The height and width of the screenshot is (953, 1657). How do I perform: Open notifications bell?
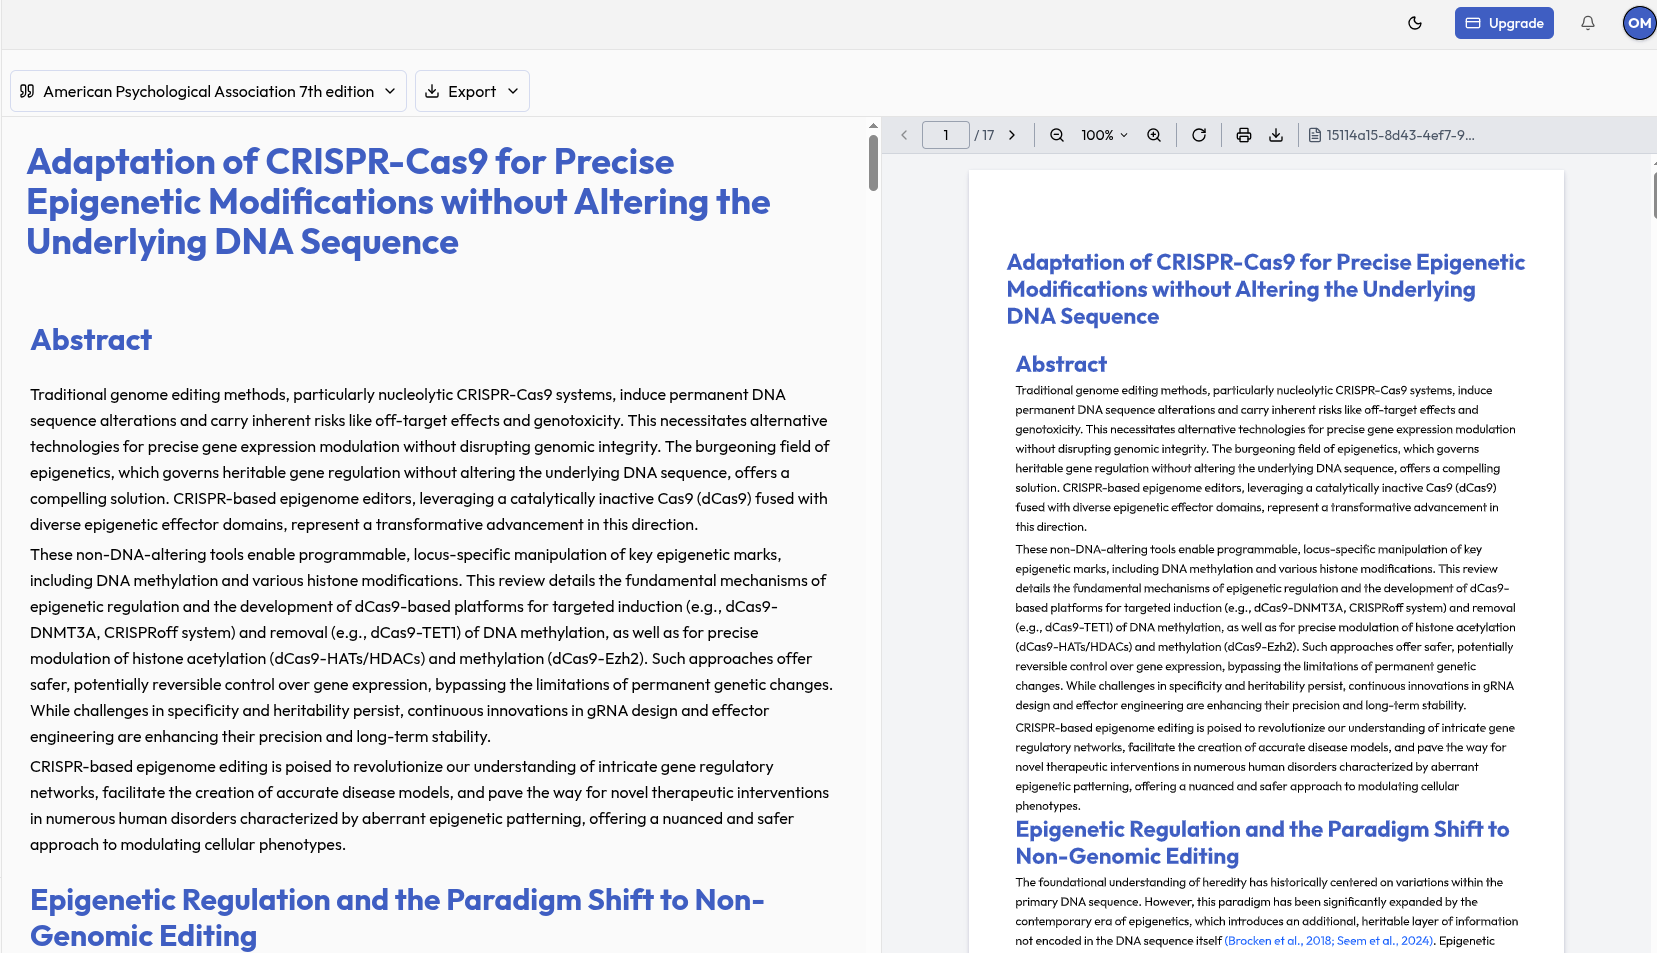(1588, 23)
